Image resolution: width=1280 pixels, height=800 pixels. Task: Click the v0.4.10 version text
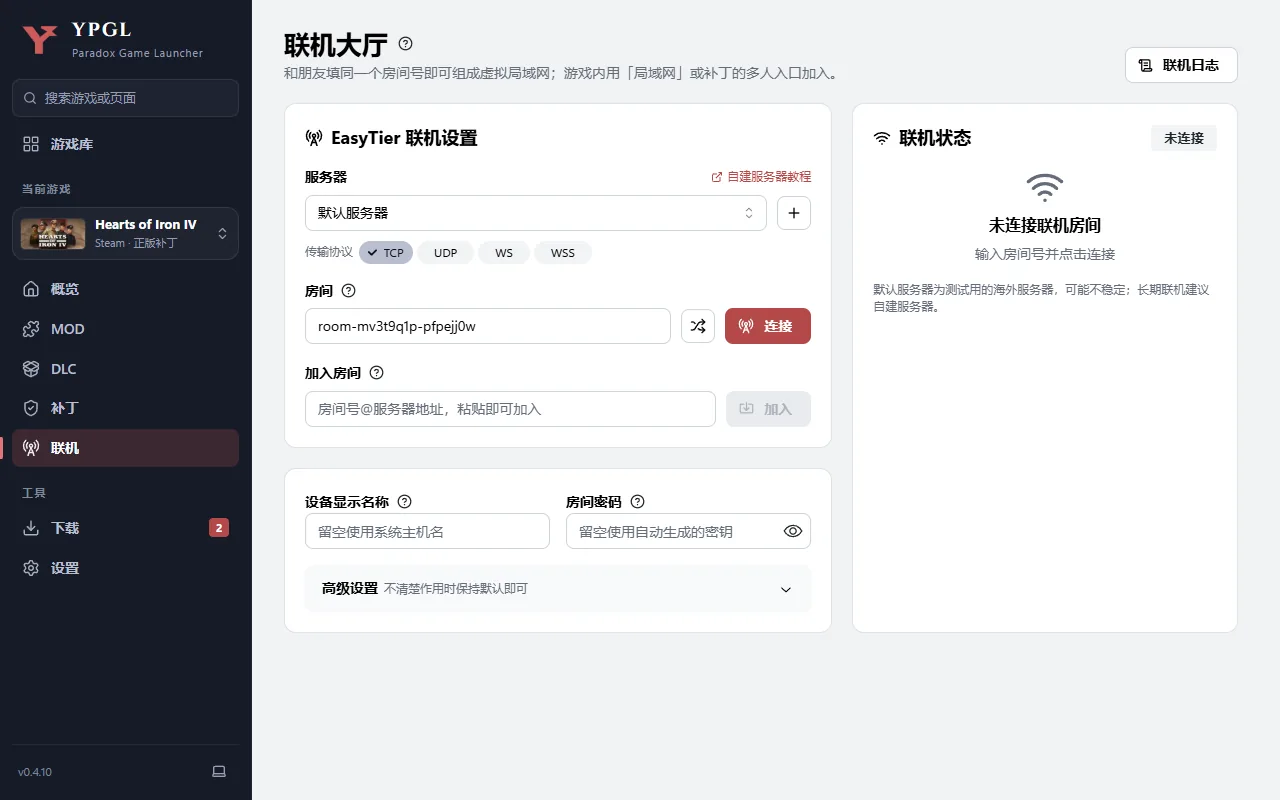pyautogui.click(x=35, y=772)
